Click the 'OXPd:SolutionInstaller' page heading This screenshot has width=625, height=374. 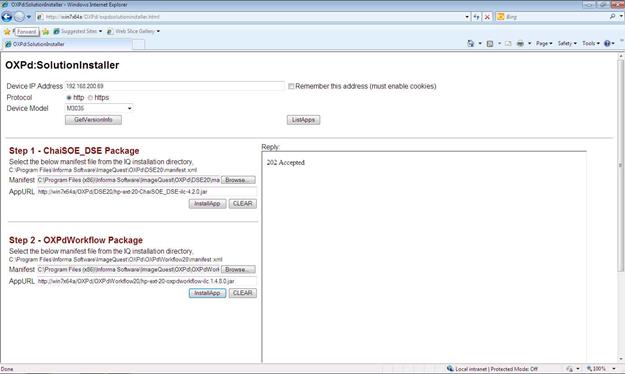pyautogui.click(x=62, y=65)
